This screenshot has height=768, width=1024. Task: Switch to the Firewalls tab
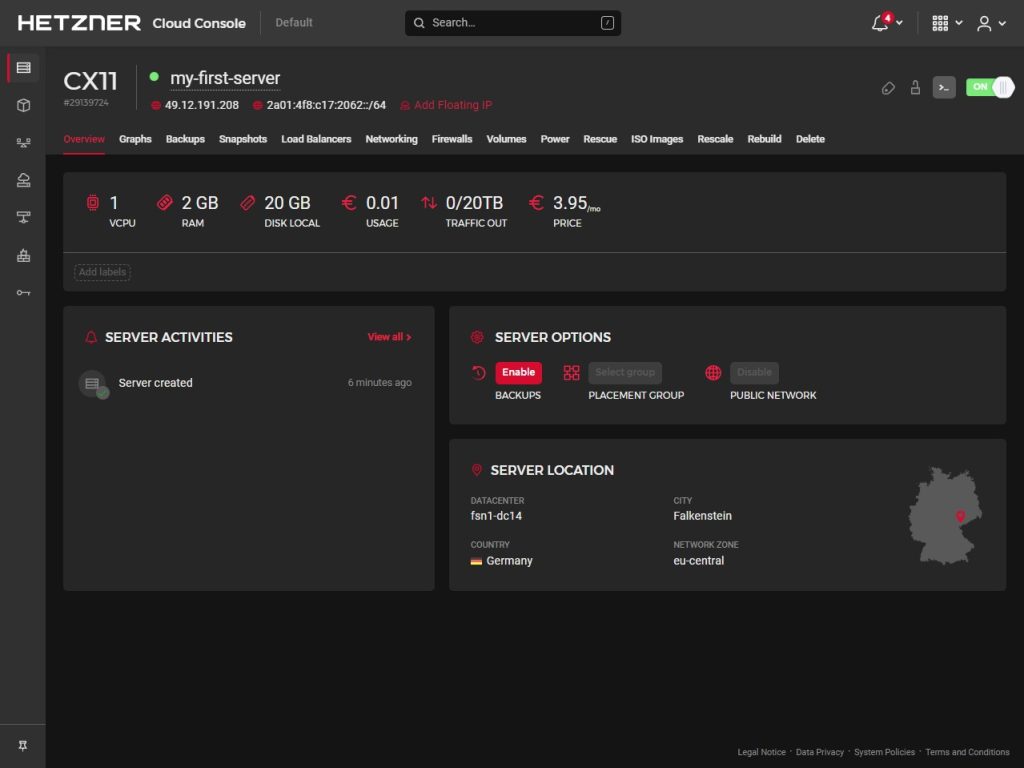click(x=452, y=139)
